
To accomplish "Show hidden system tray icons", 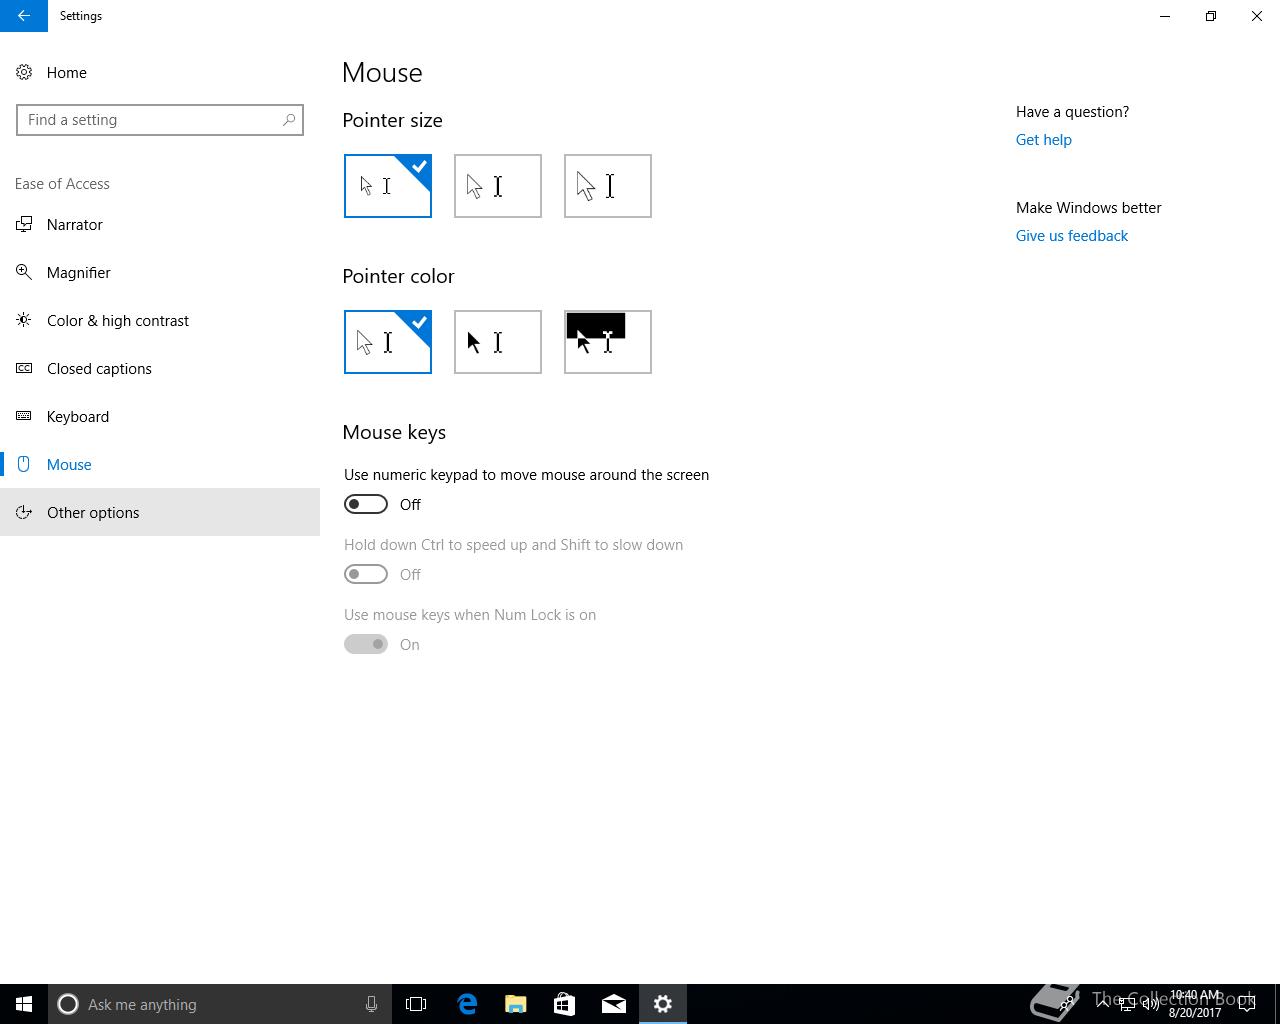I will (1103, 1004).
